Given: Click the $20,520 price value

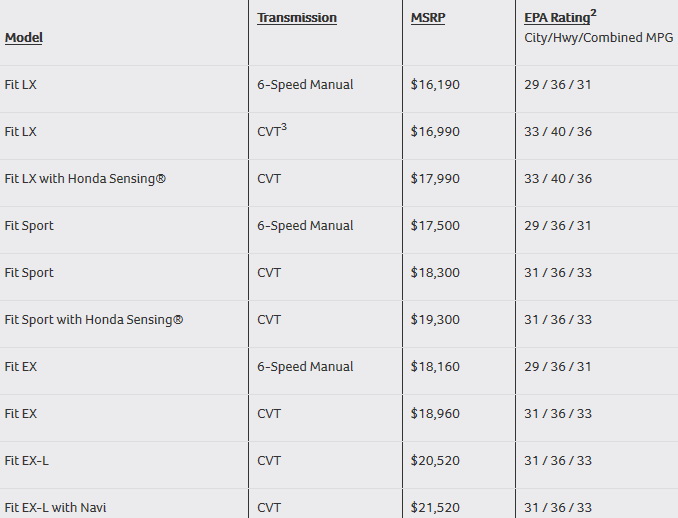Looking at the screenshot, I should click(435, 461).
